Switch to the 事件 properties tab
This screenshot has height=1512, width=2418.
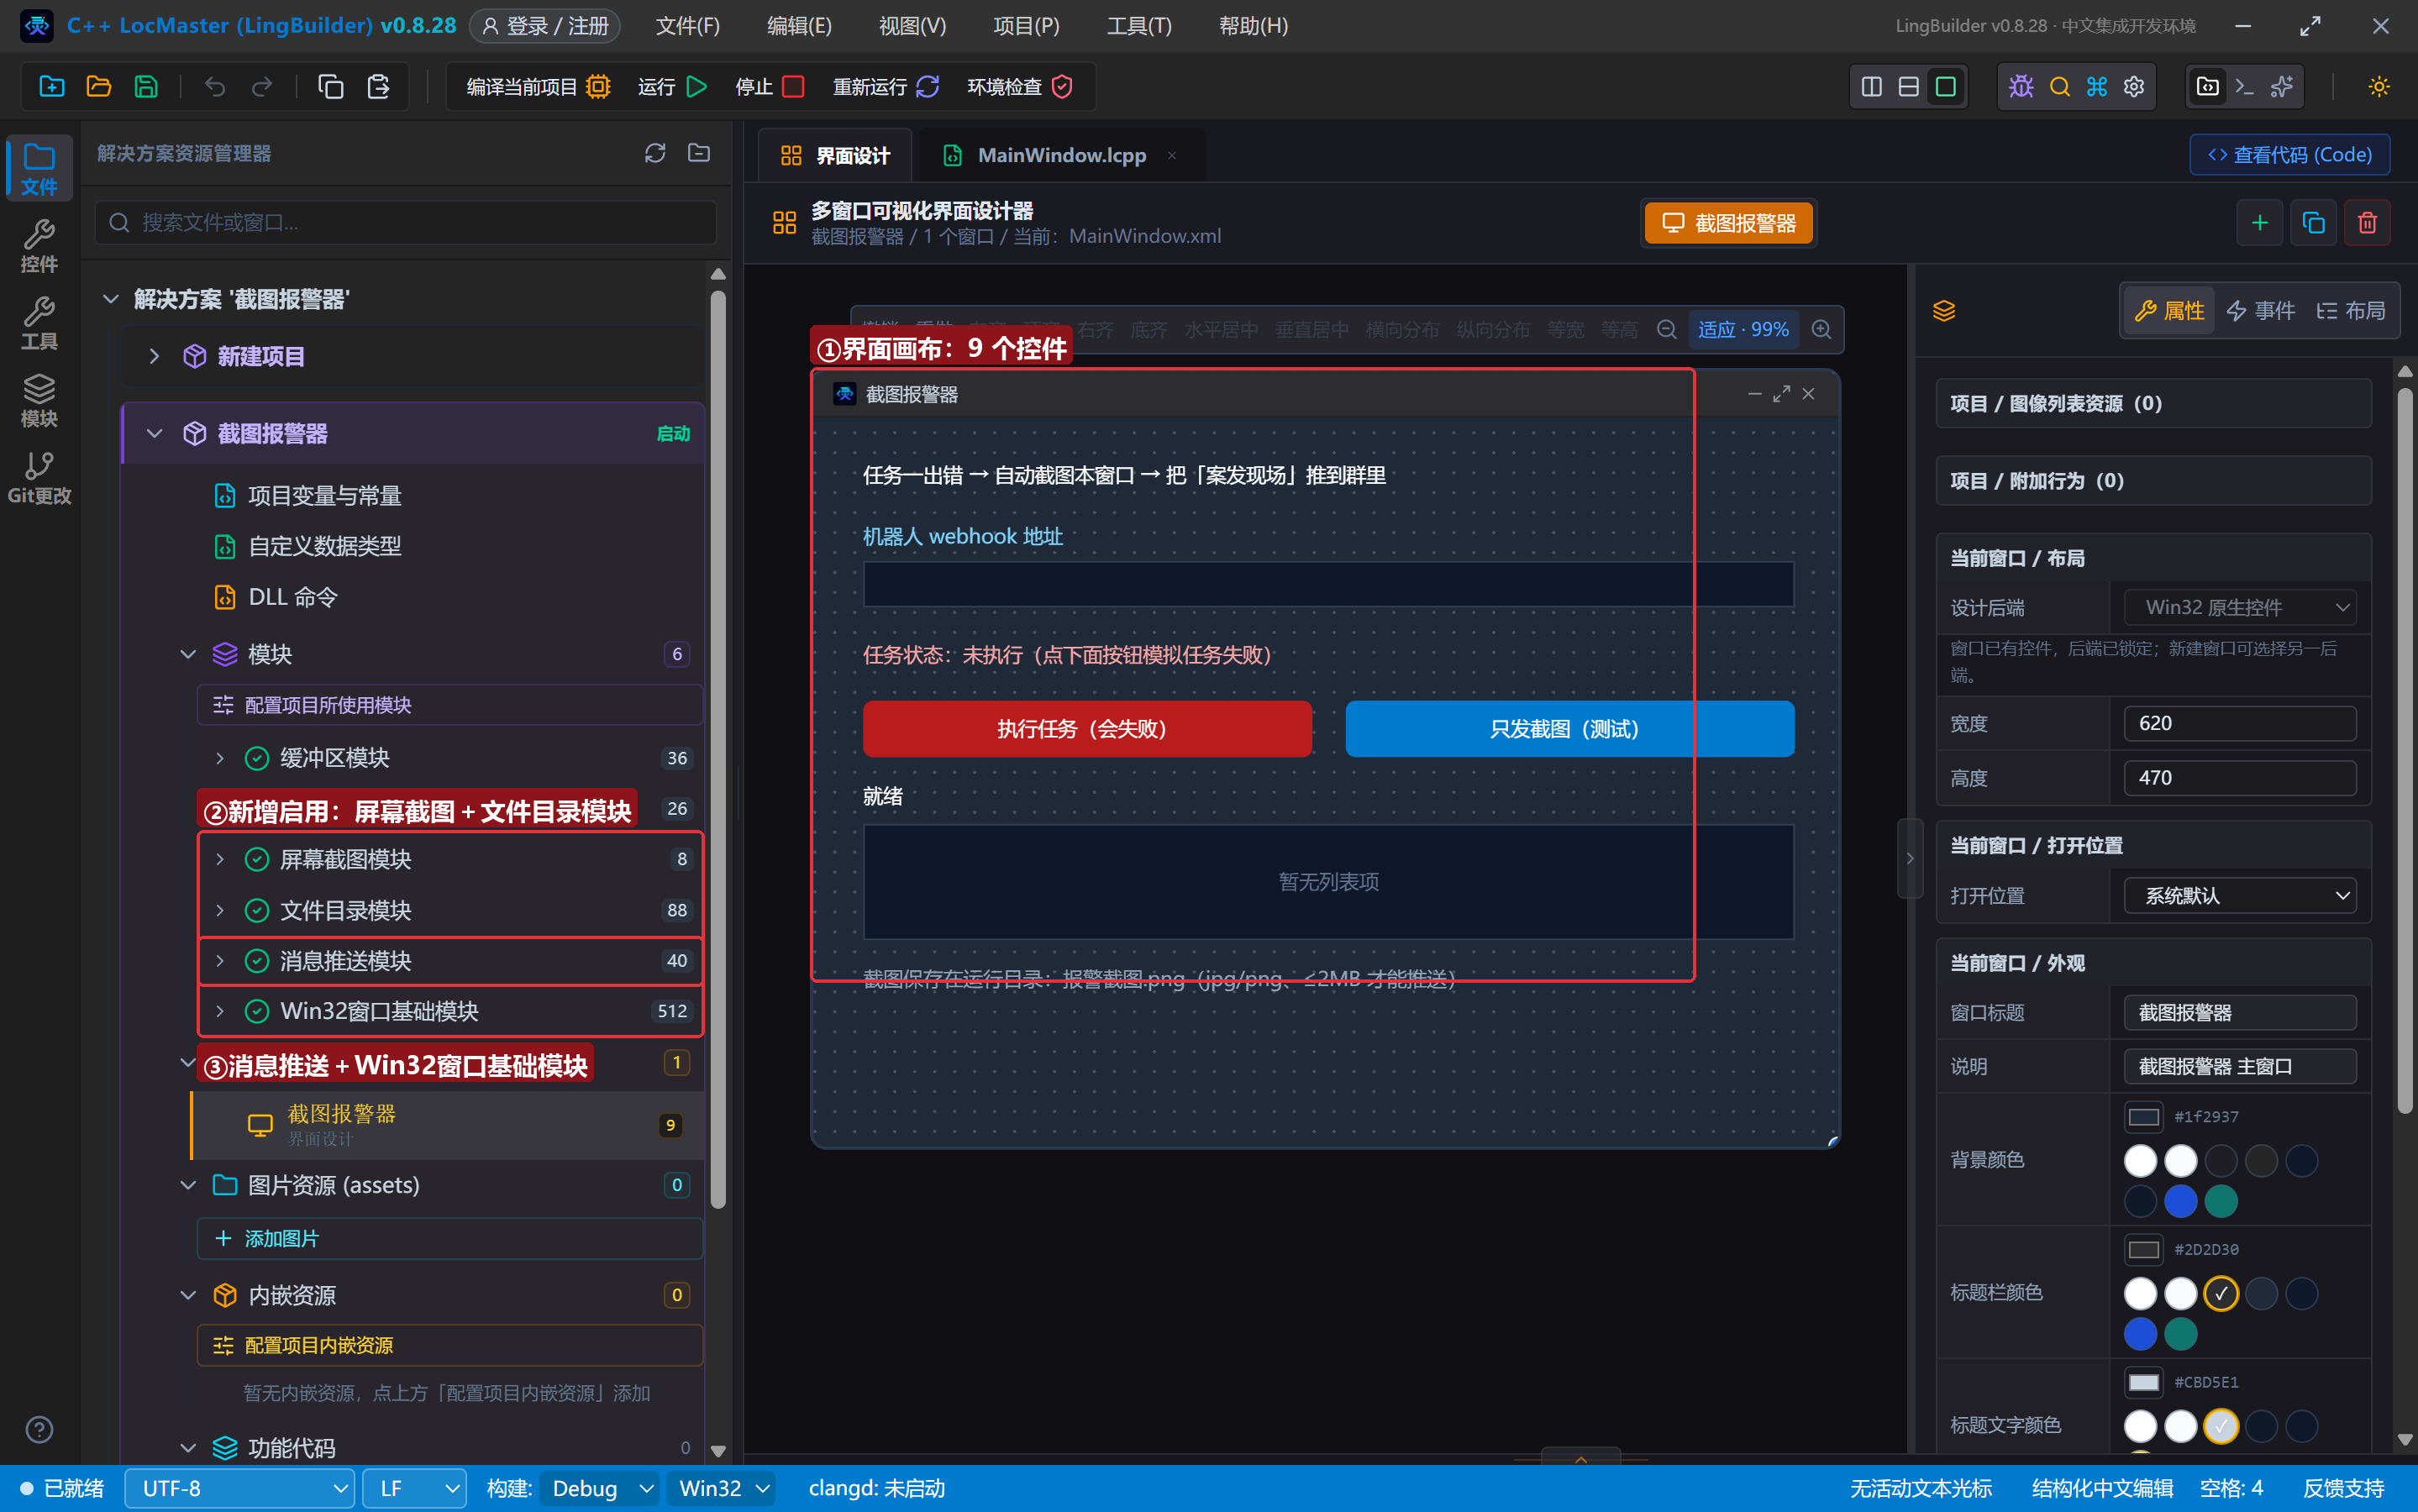point(2261,310)
